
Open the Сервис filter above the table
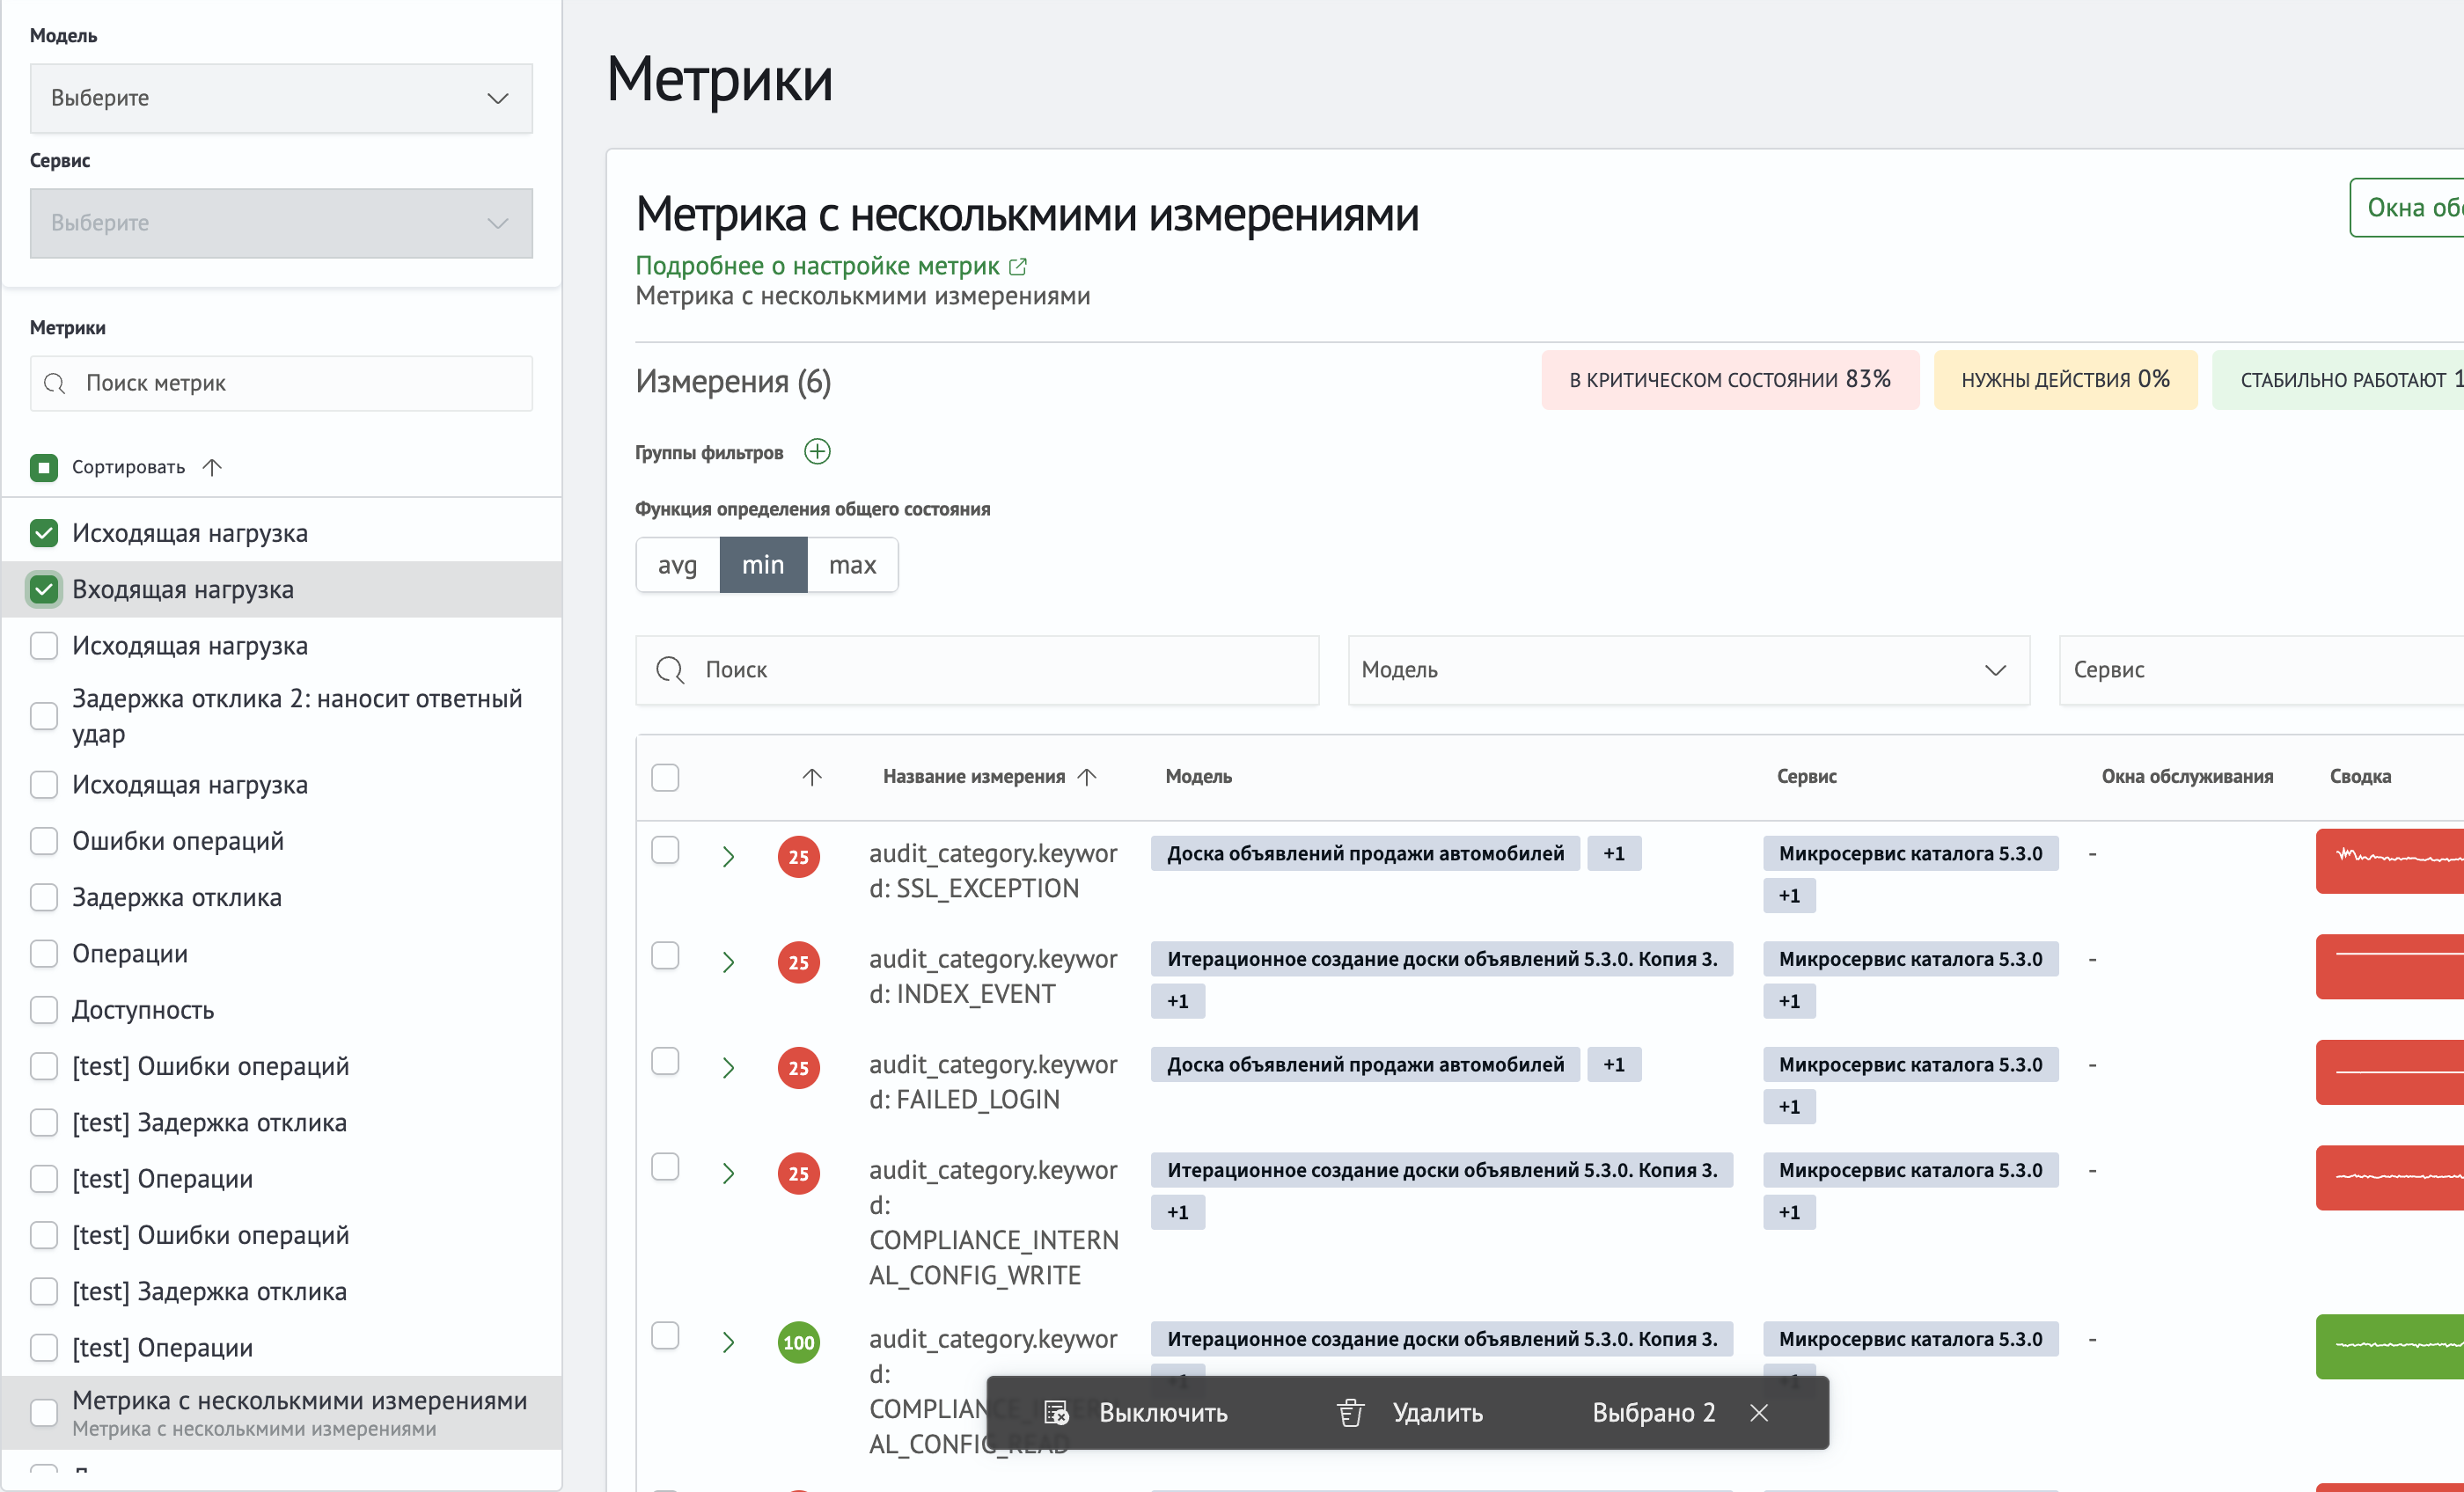(x=2262, y=670)
